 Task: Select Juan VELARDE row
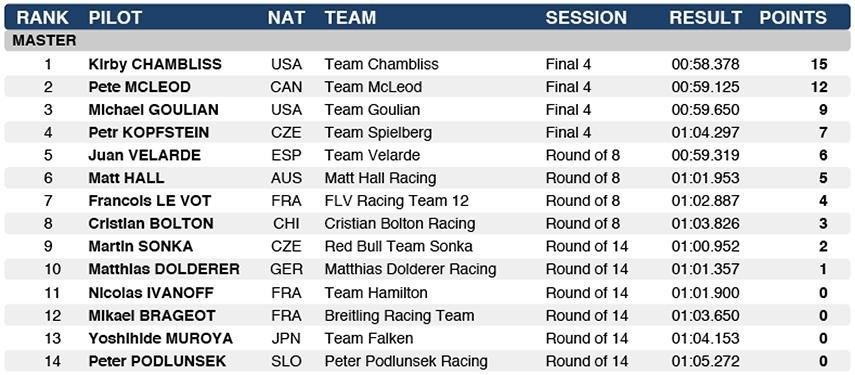coord(428,156)
